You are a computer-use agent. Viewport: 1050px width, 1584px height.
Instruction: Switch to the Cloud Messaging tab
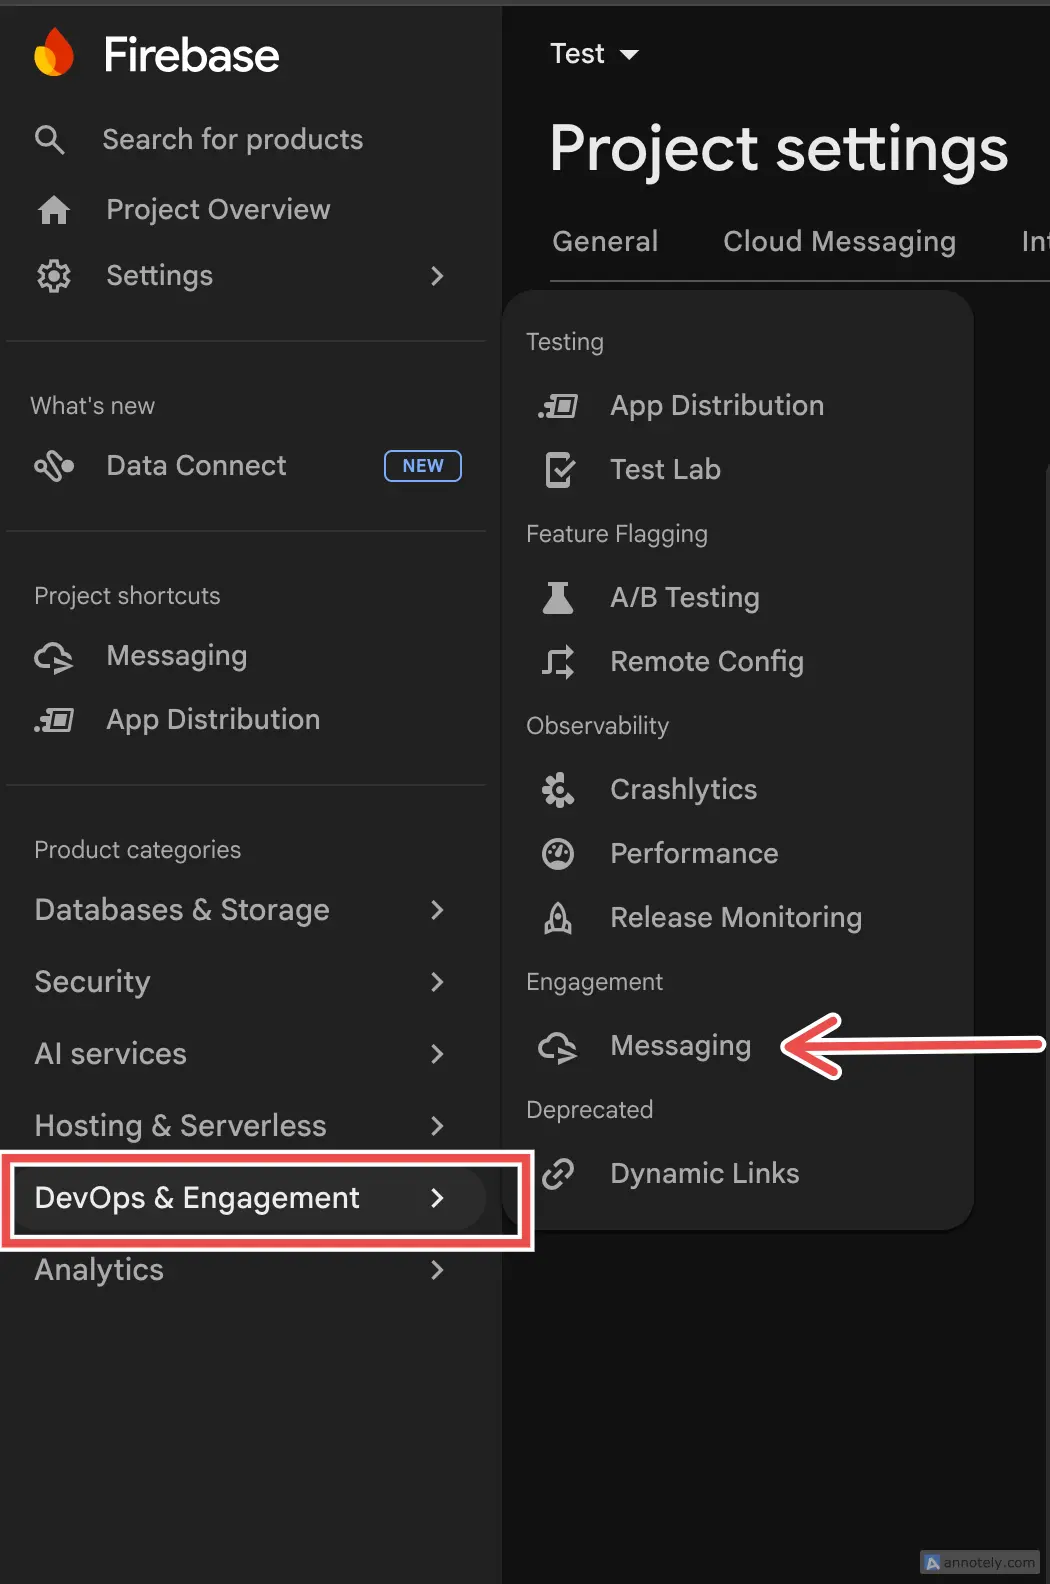(839, 242)
